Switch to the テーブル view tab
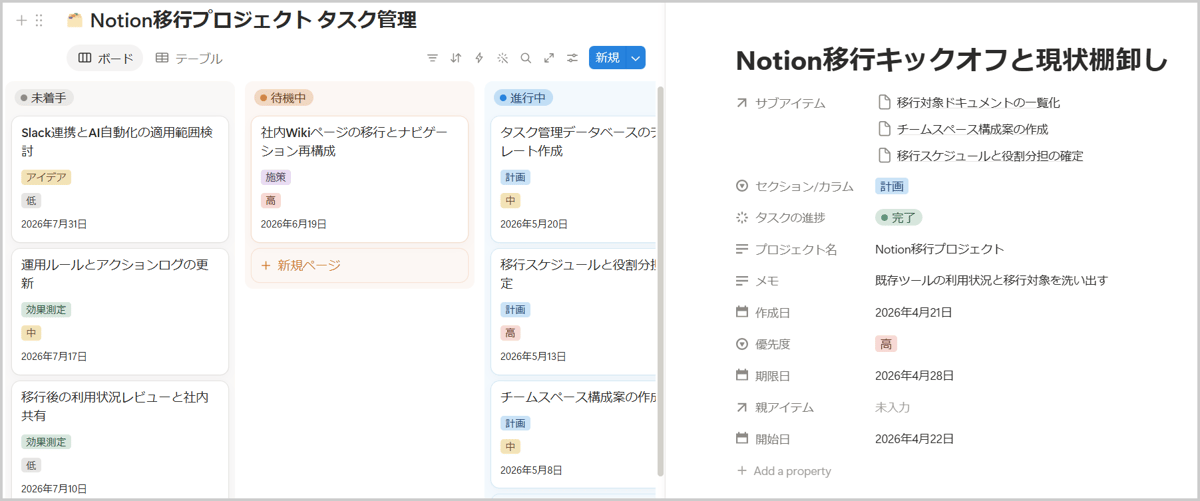This screenshot has width=1200, height=501. point(189,58)
